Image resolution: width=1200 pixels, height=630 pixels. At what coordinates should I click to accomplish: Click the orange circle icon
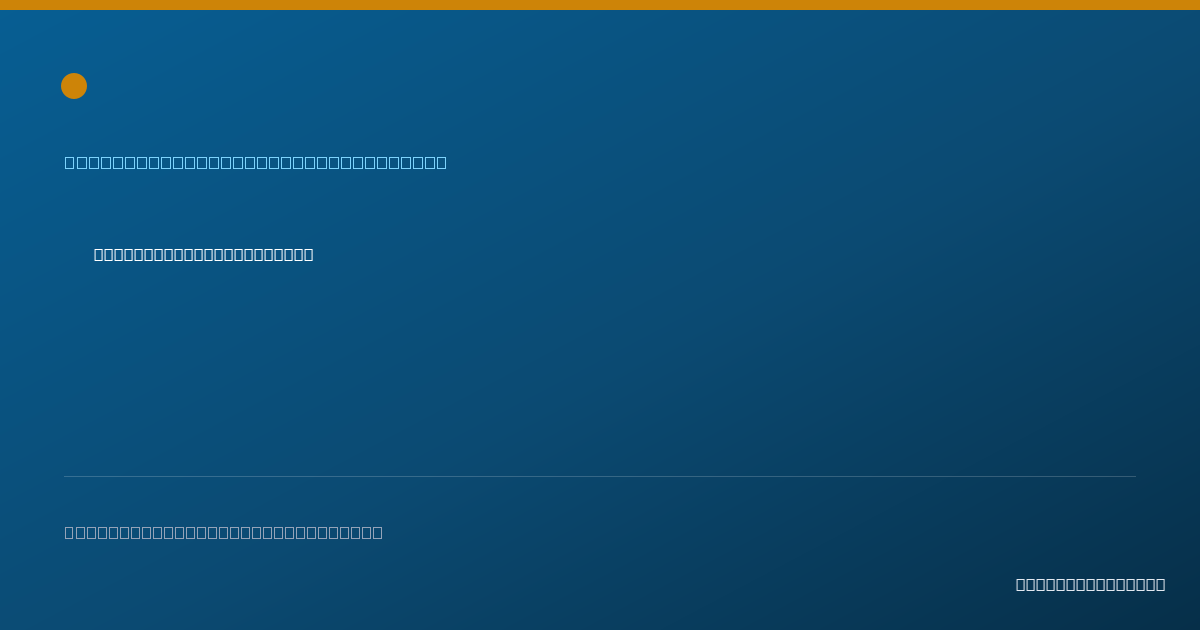click(74, 86)
